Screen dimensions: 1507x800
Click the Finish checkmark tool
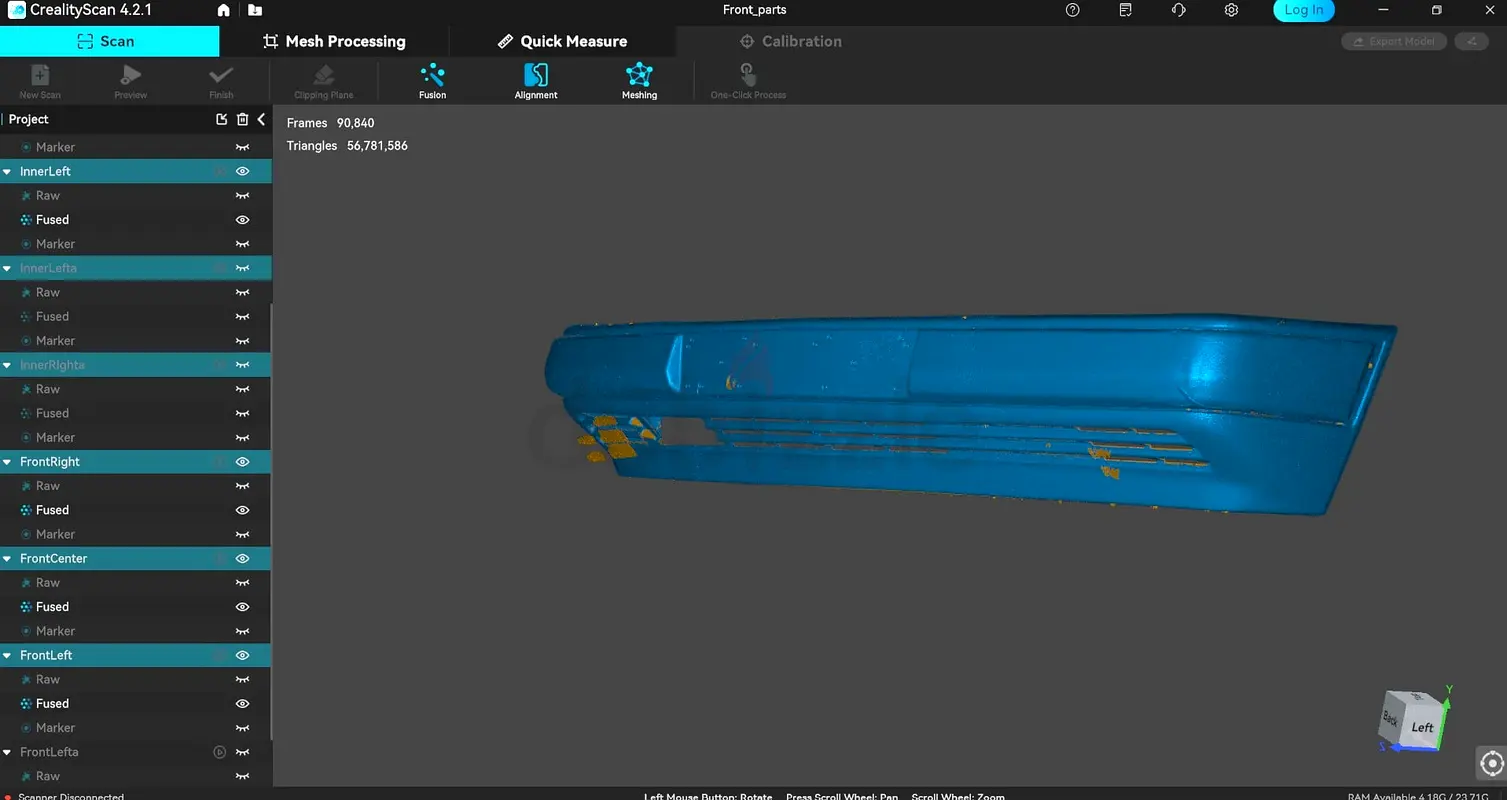pyautogui.click(x=221, y=81)
